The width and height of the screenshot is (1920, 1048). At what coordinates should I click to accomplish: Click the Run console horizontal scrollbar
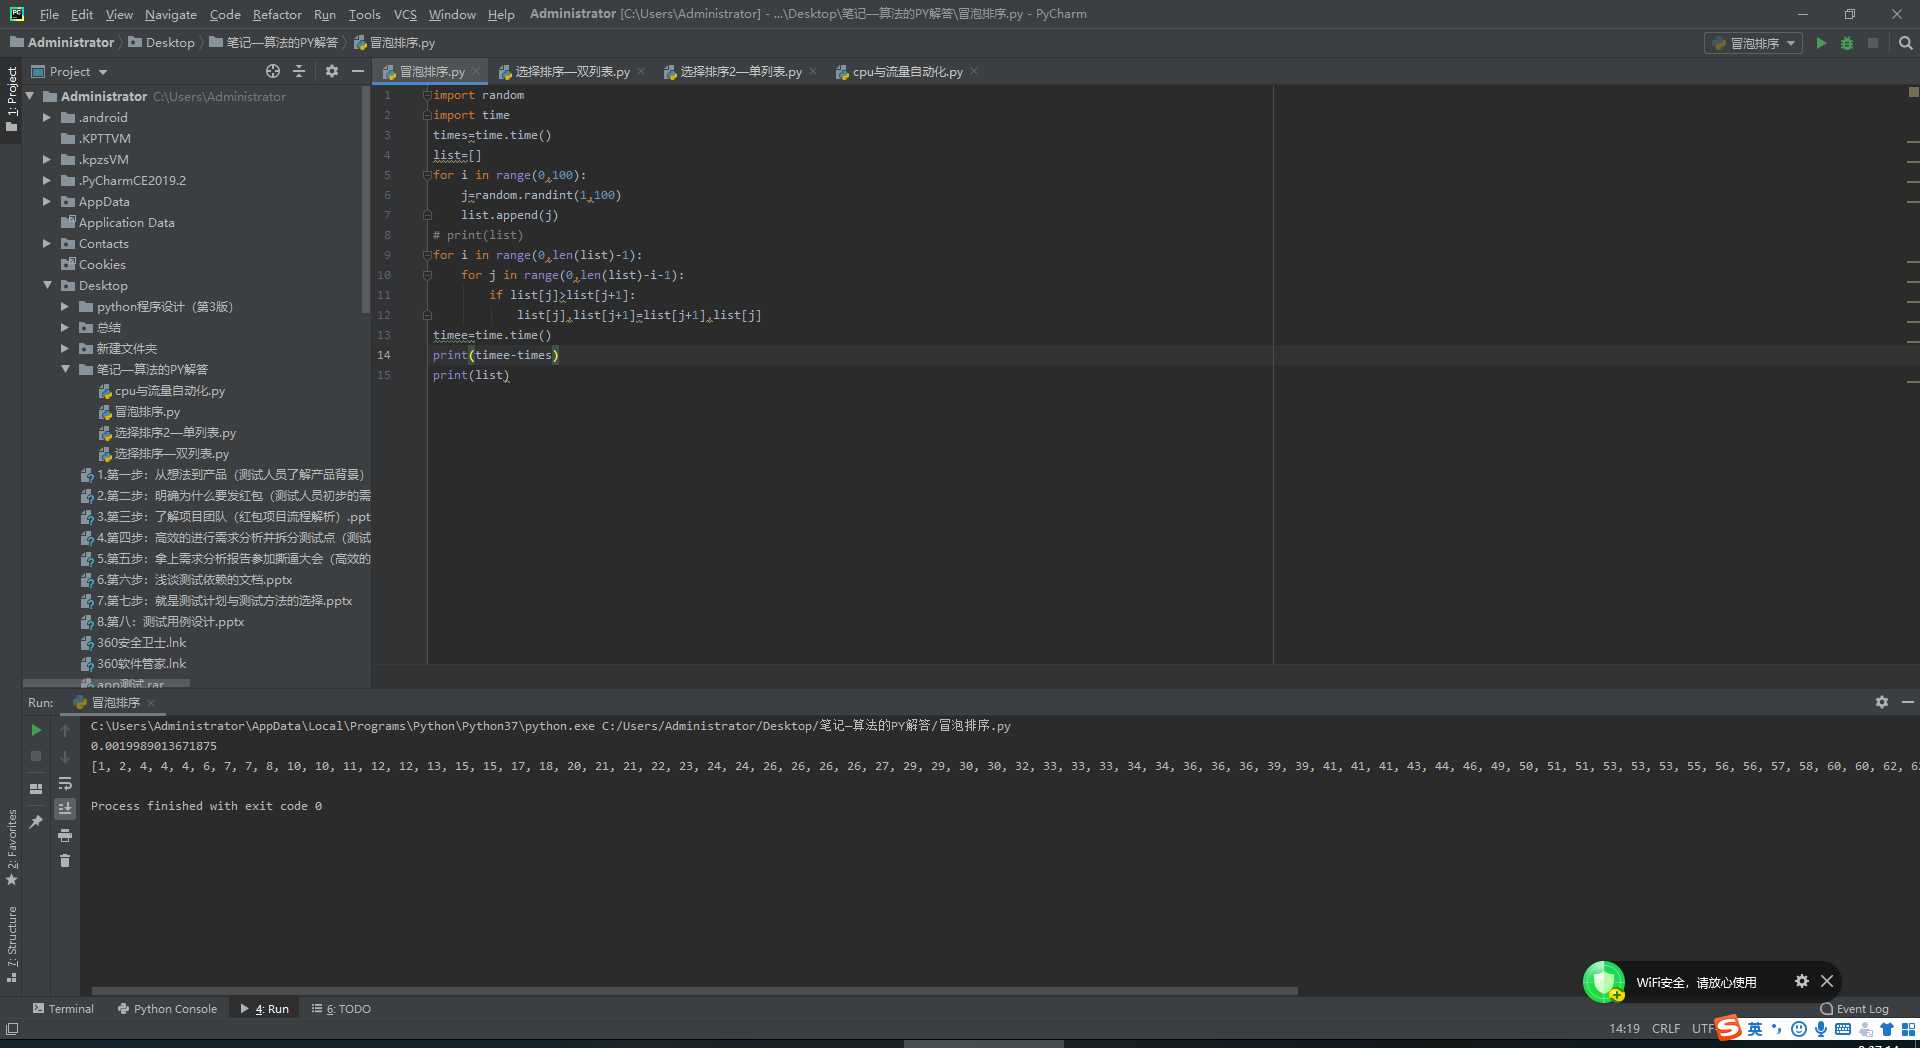694,991
